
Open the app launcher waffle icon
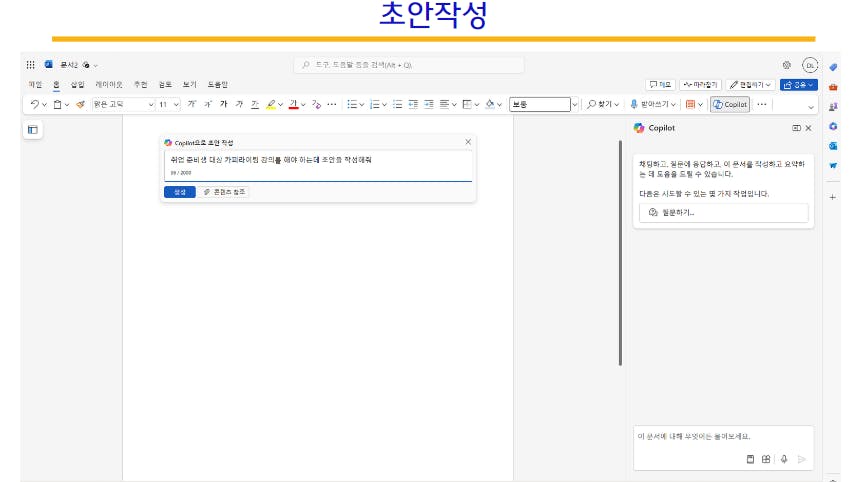tap(31, 64)
